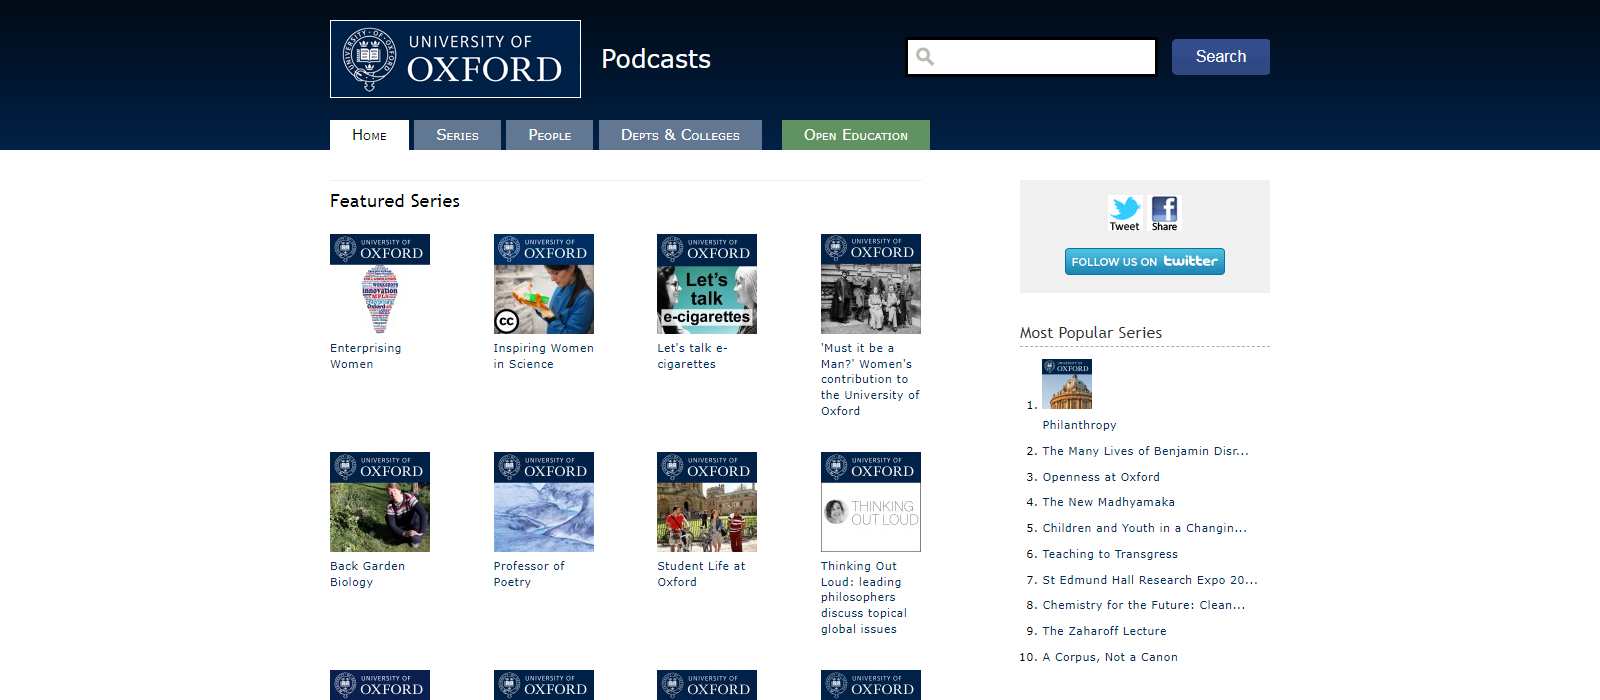Click the Podcasts site title
The width and height of the screenshot is (1600, 700).
click(x=656, y=59)
